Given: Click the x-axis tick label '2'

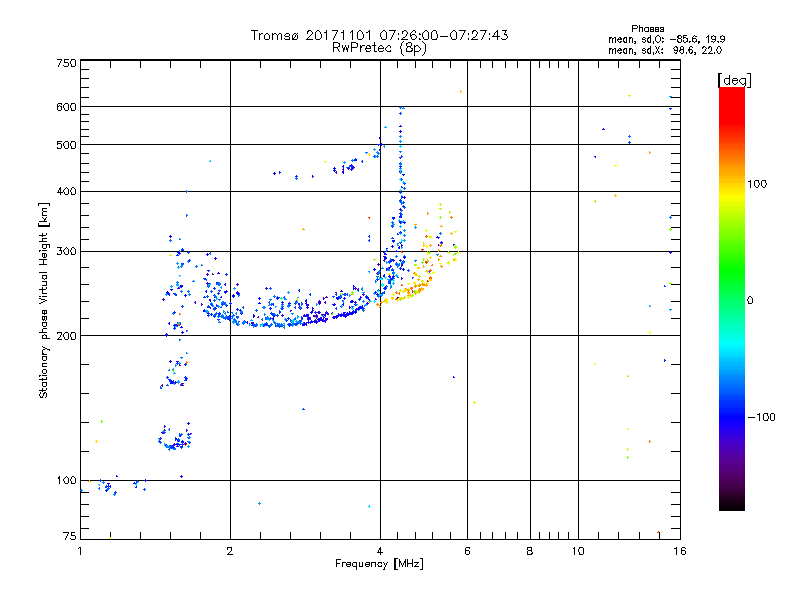Looking at the screenshot, I should coord(230,551).
